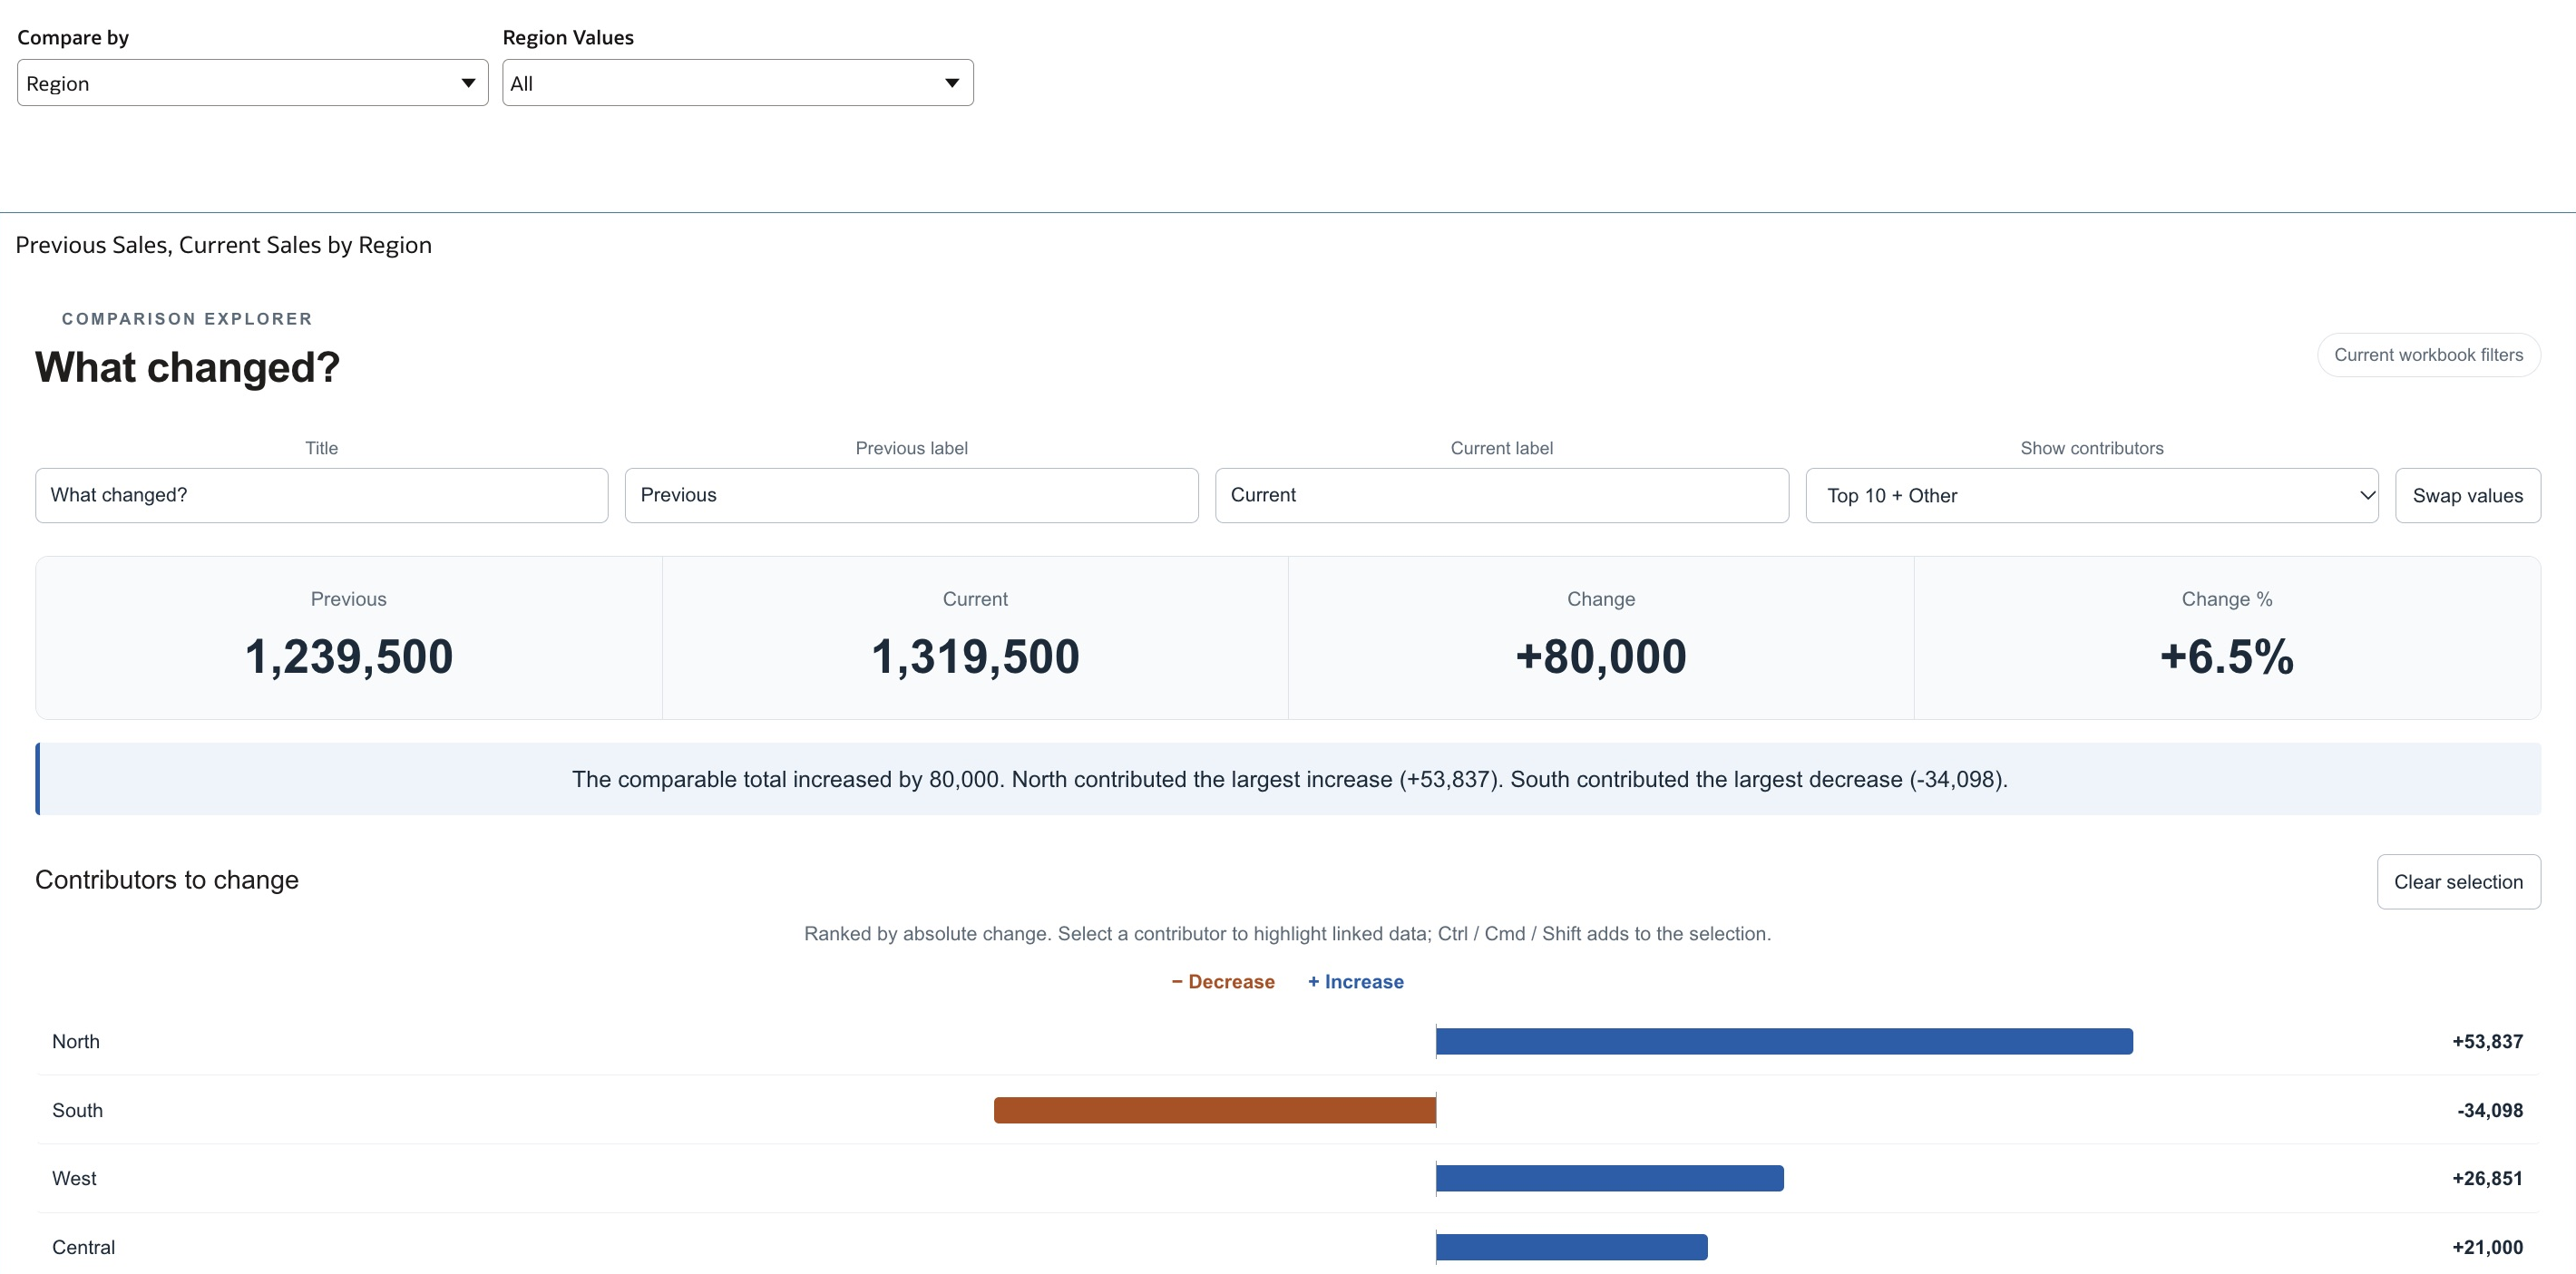Expand the Show contributors Top 10 + Other select
Screen dimensions: 2576x1274
click(2091, 495)
